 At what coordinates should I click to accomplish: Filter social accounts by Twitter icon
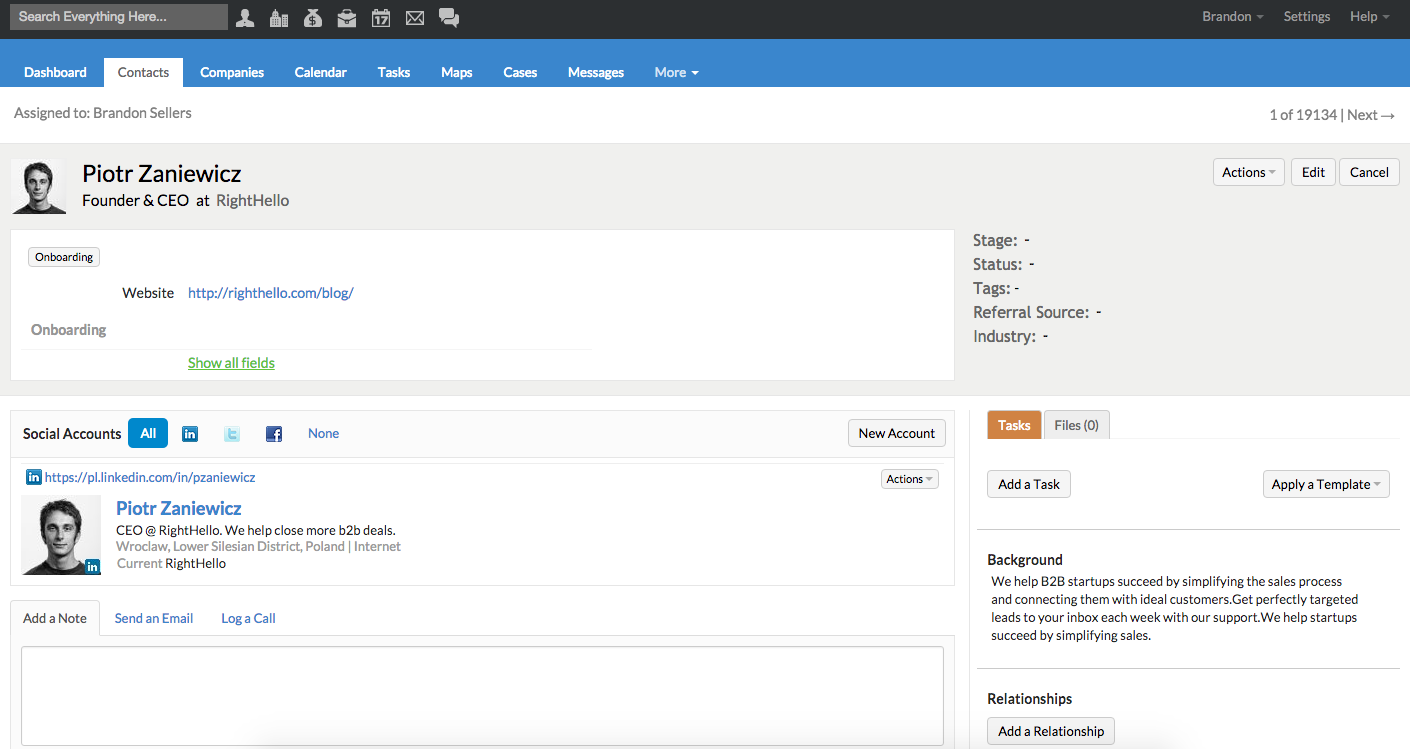232,434
